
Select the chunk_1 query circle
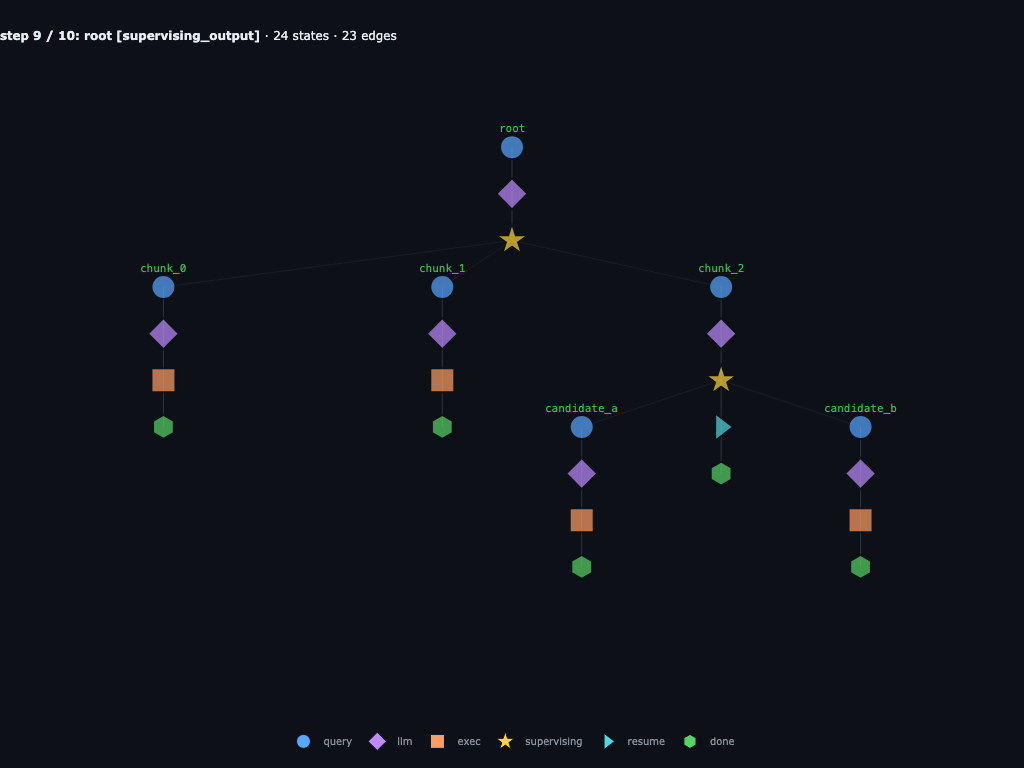442,287
